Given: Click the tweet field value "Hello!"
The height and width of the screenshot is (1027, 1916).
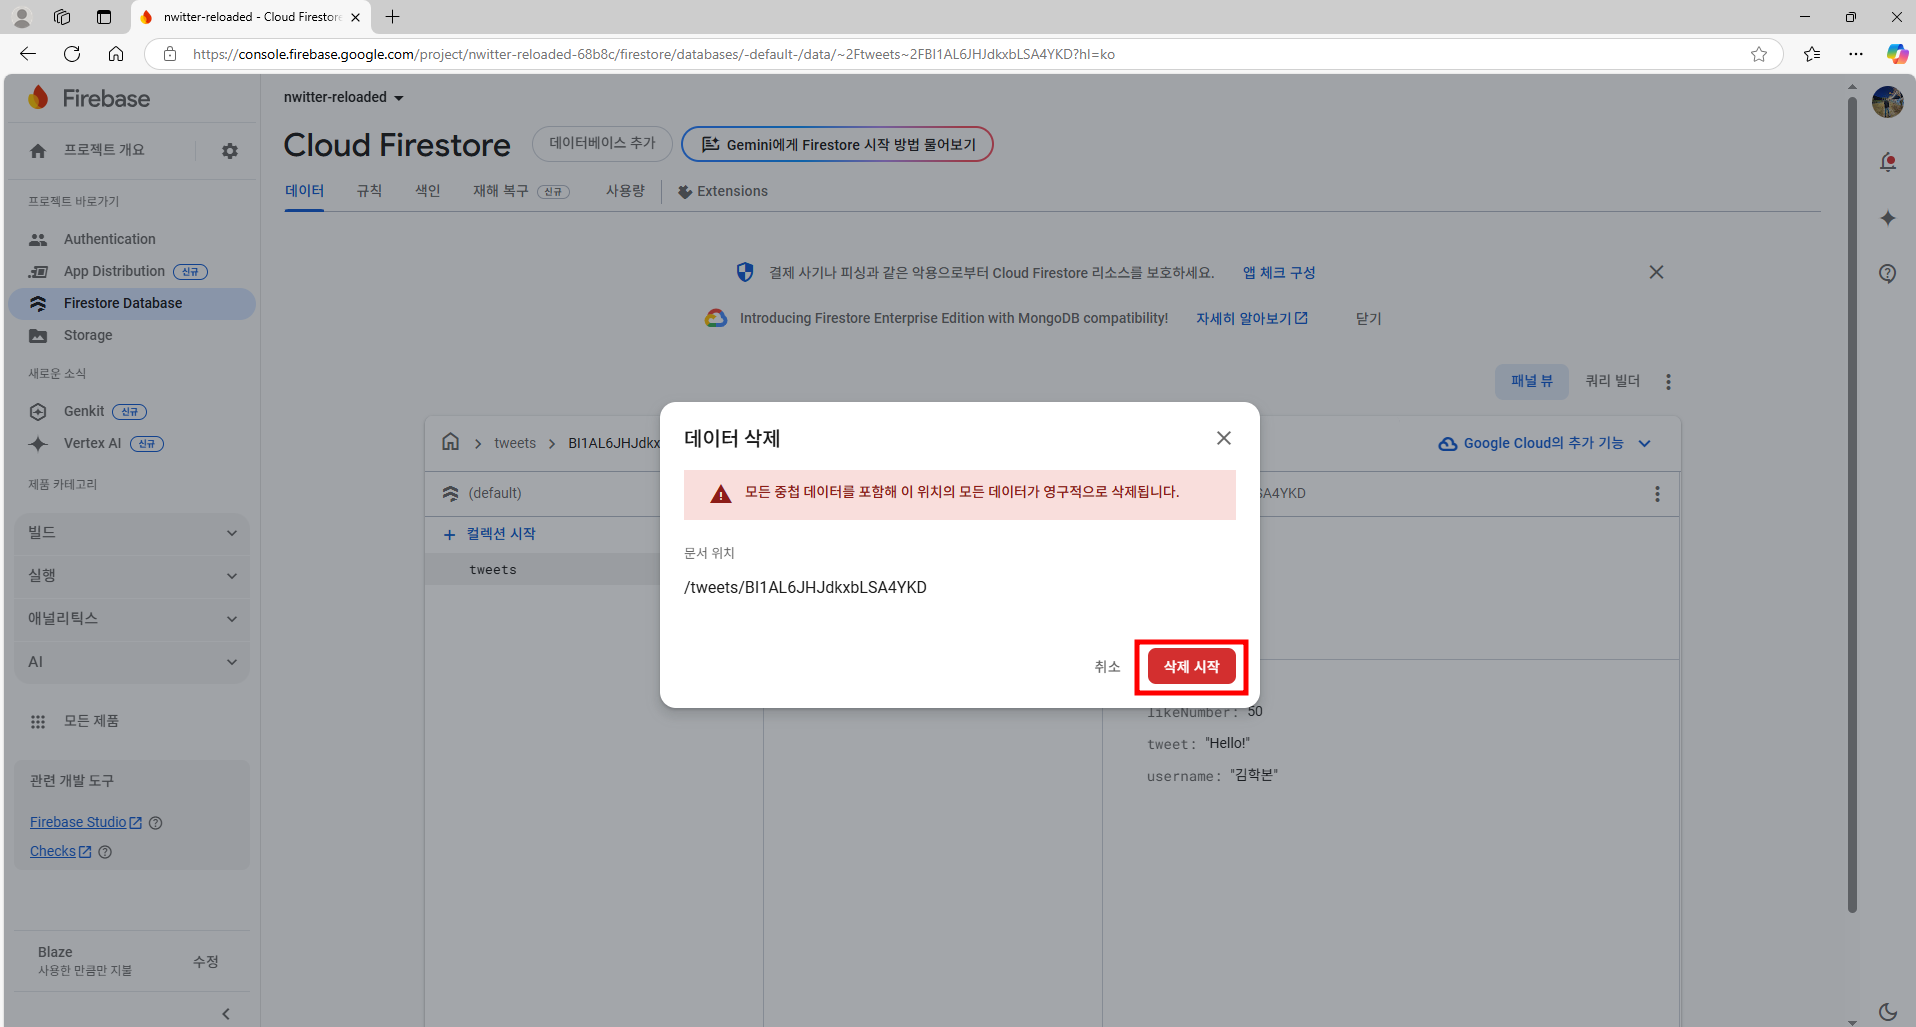Looking at the screenshot, I should point(1228,744).
